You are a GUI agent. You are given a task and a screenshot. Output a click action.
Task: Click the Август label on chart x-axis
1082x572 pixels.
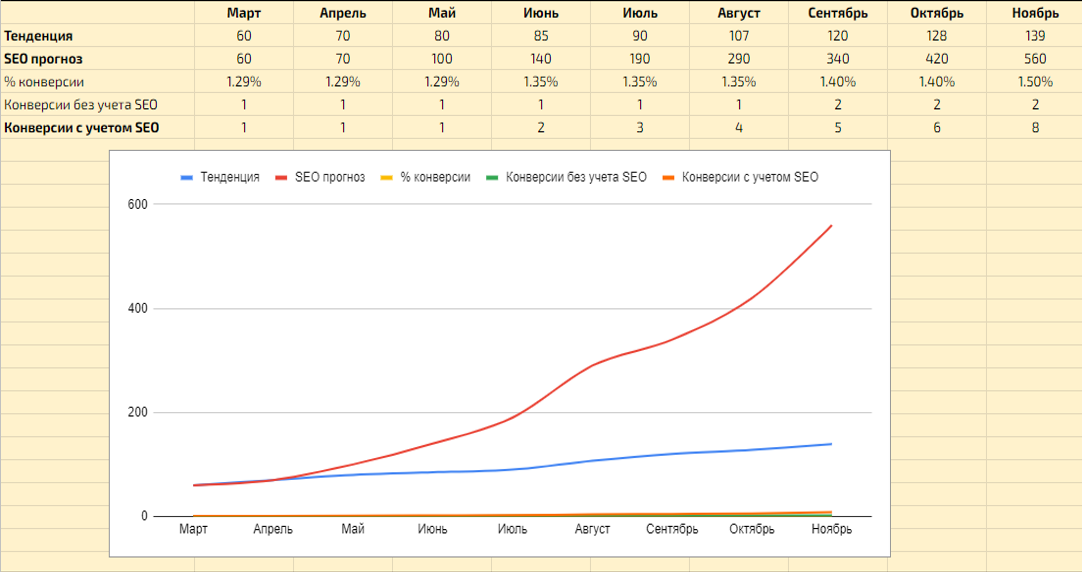593,529
